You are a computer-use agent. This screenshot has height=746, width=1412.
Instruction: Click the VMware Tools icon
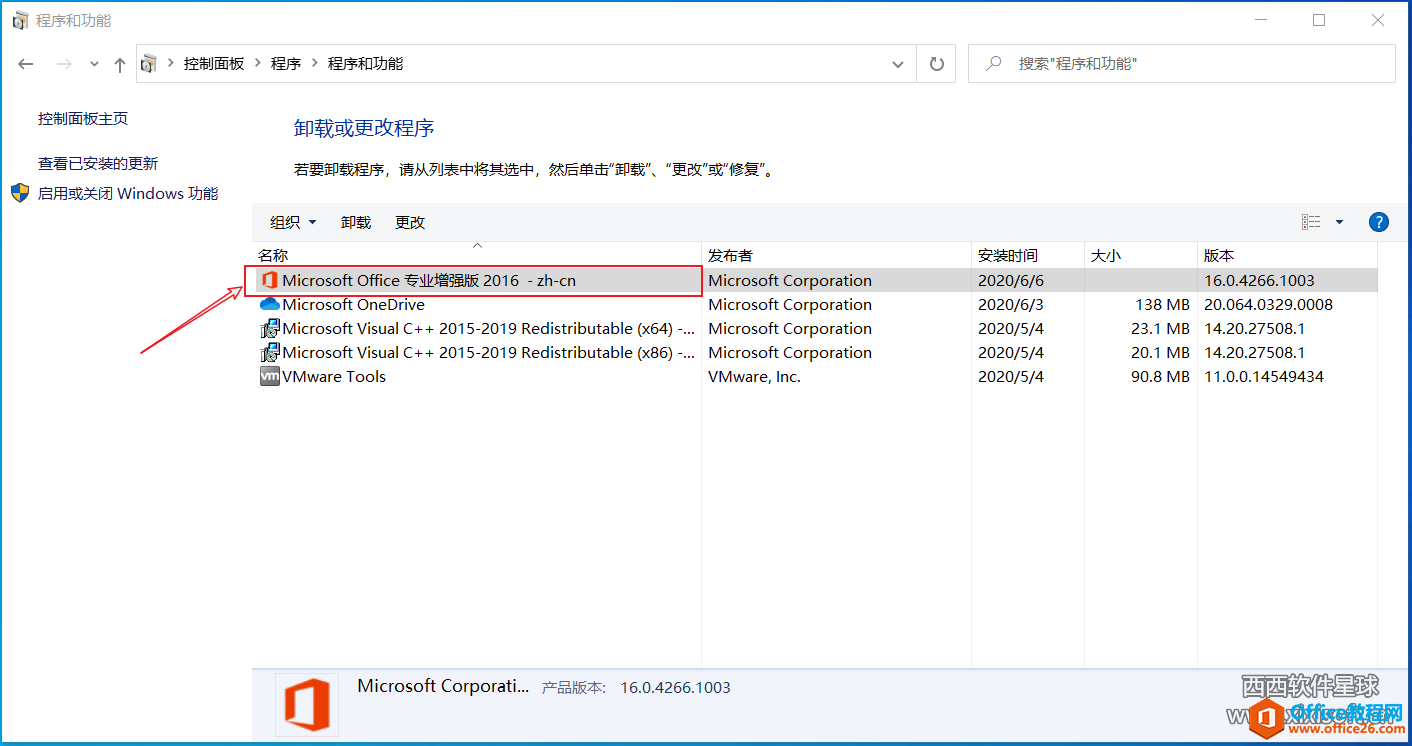(269, 376)
